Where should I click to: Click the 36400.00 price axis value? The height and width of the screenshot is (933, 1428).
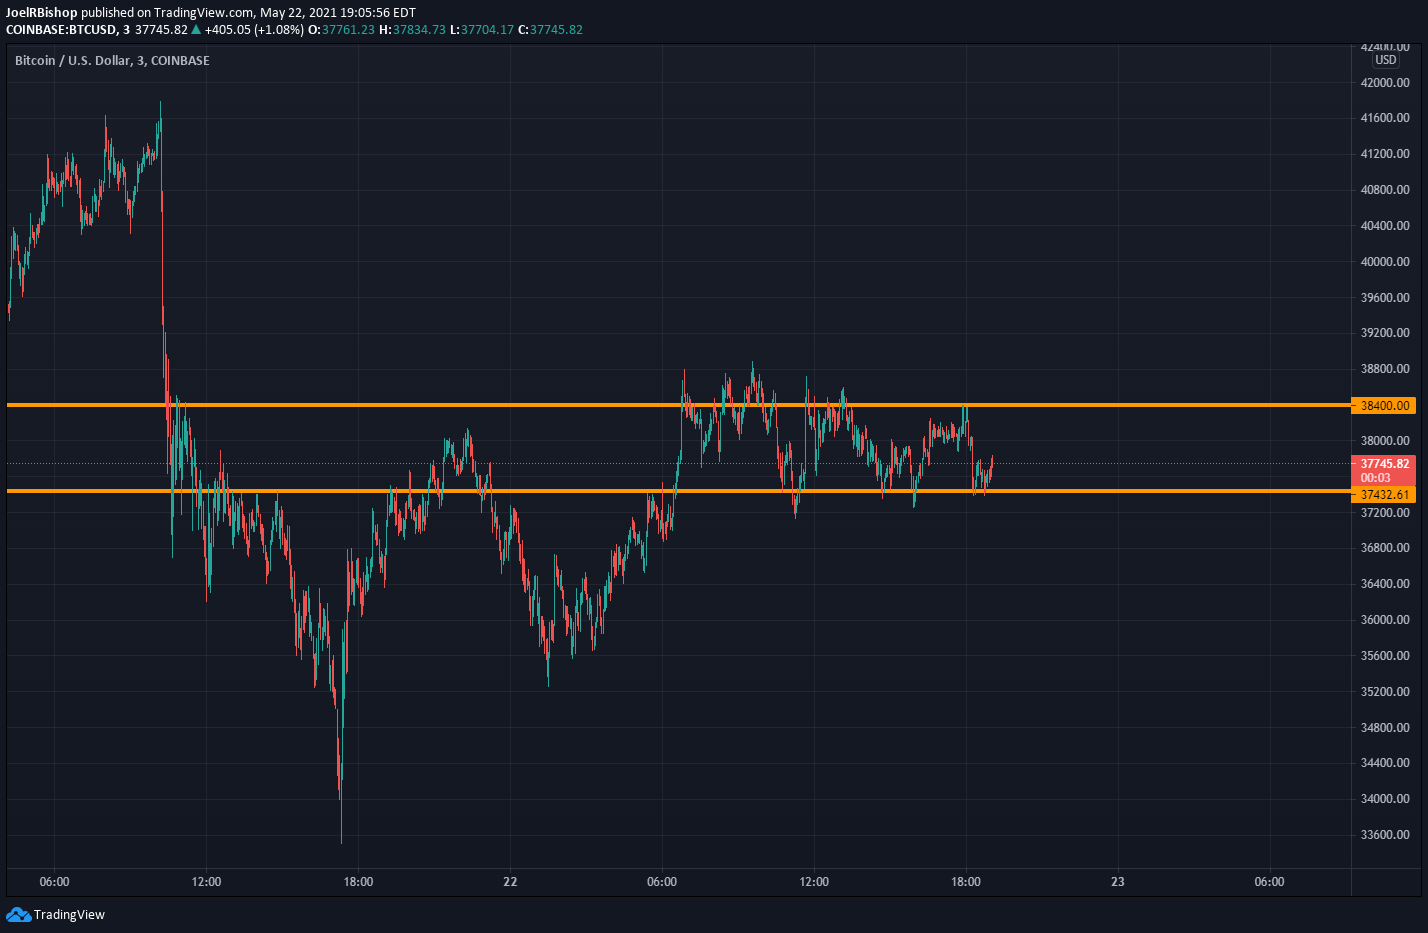1385,584
